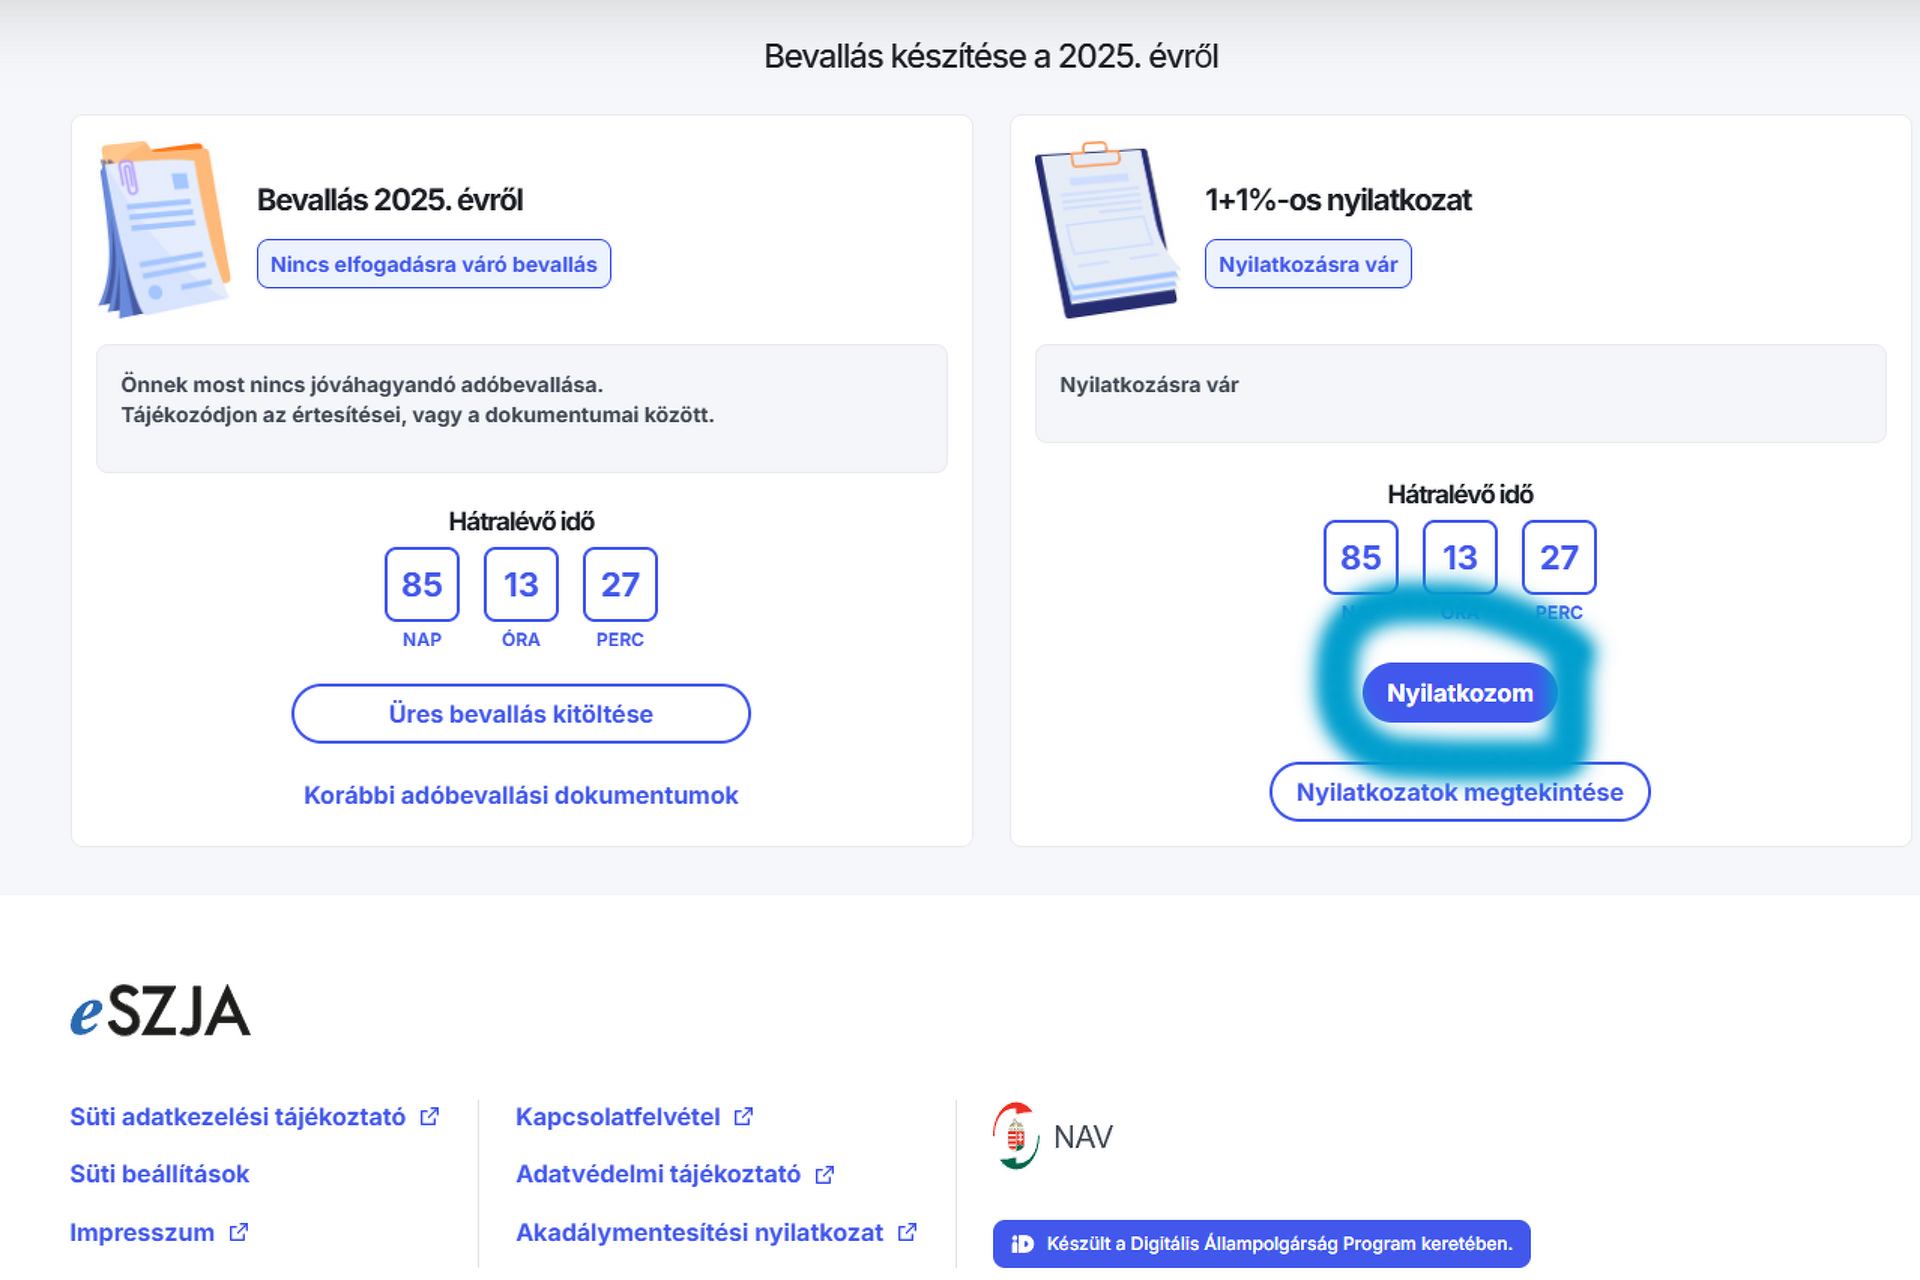Click the Nyilatkozom button

click(x=1459, y=692)
